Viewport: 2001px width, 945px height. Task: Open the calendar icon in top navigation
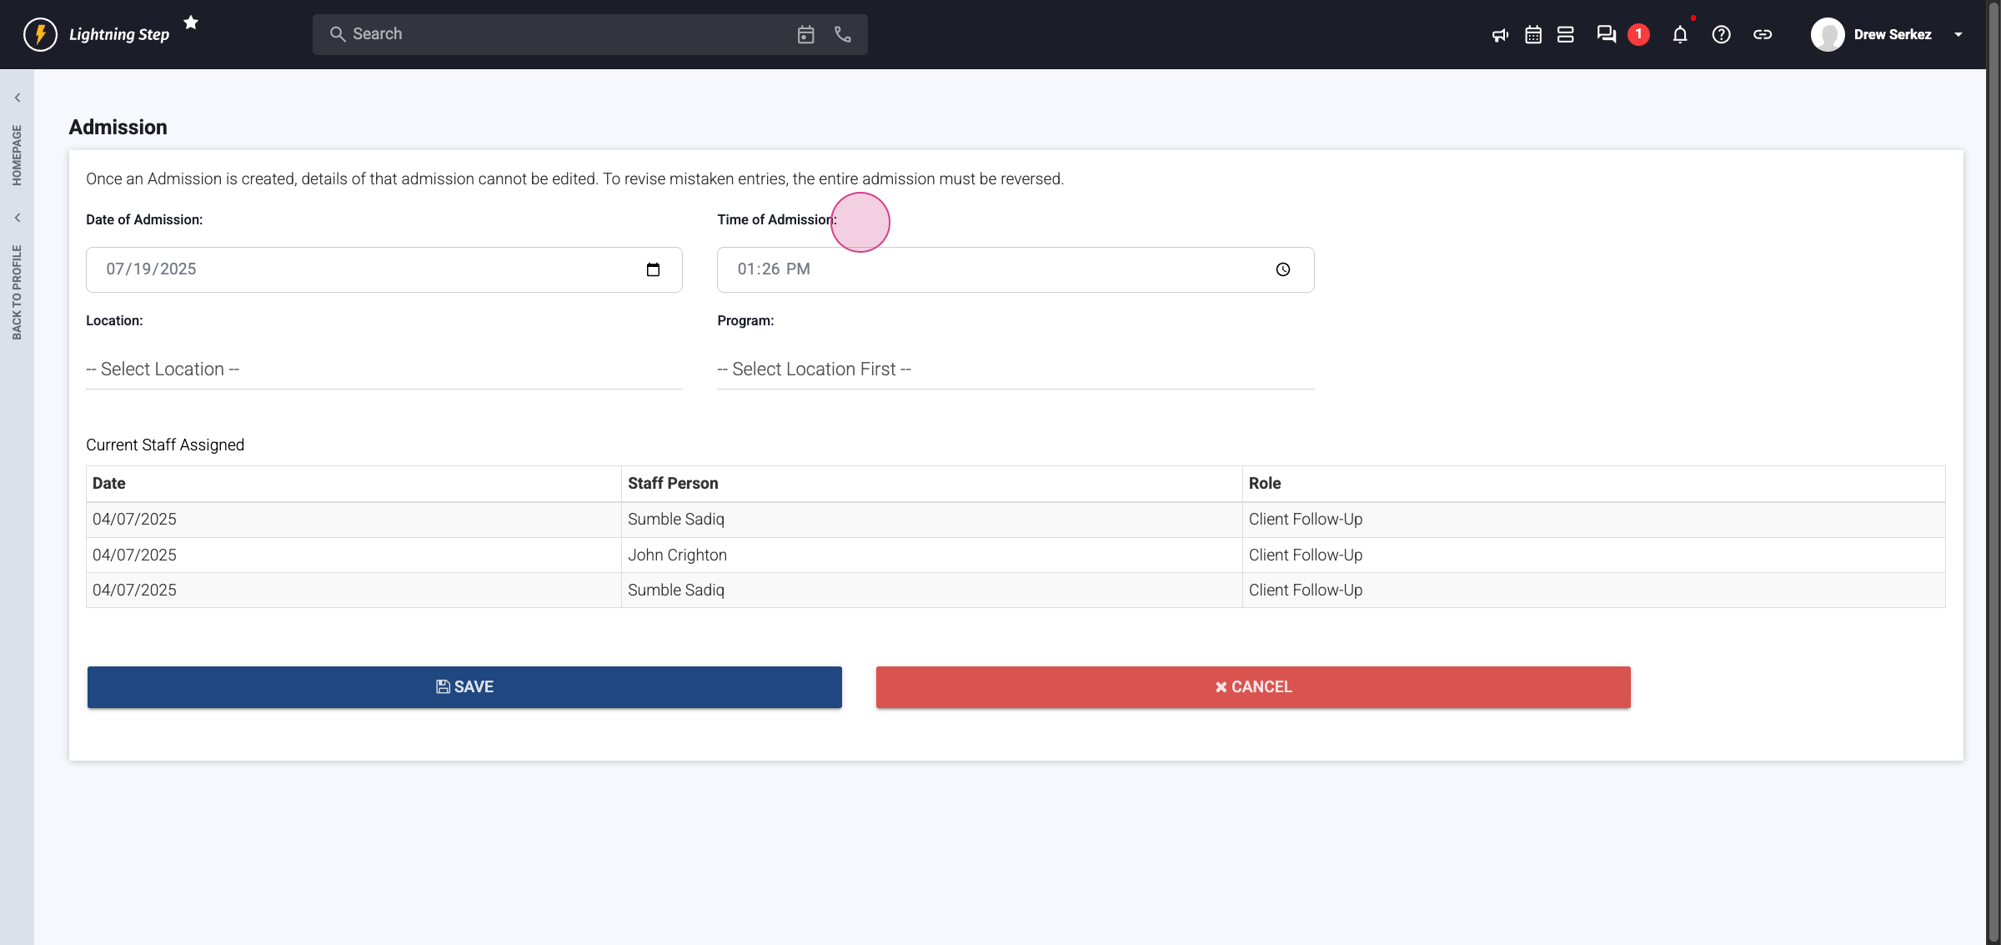[1532, 35]
